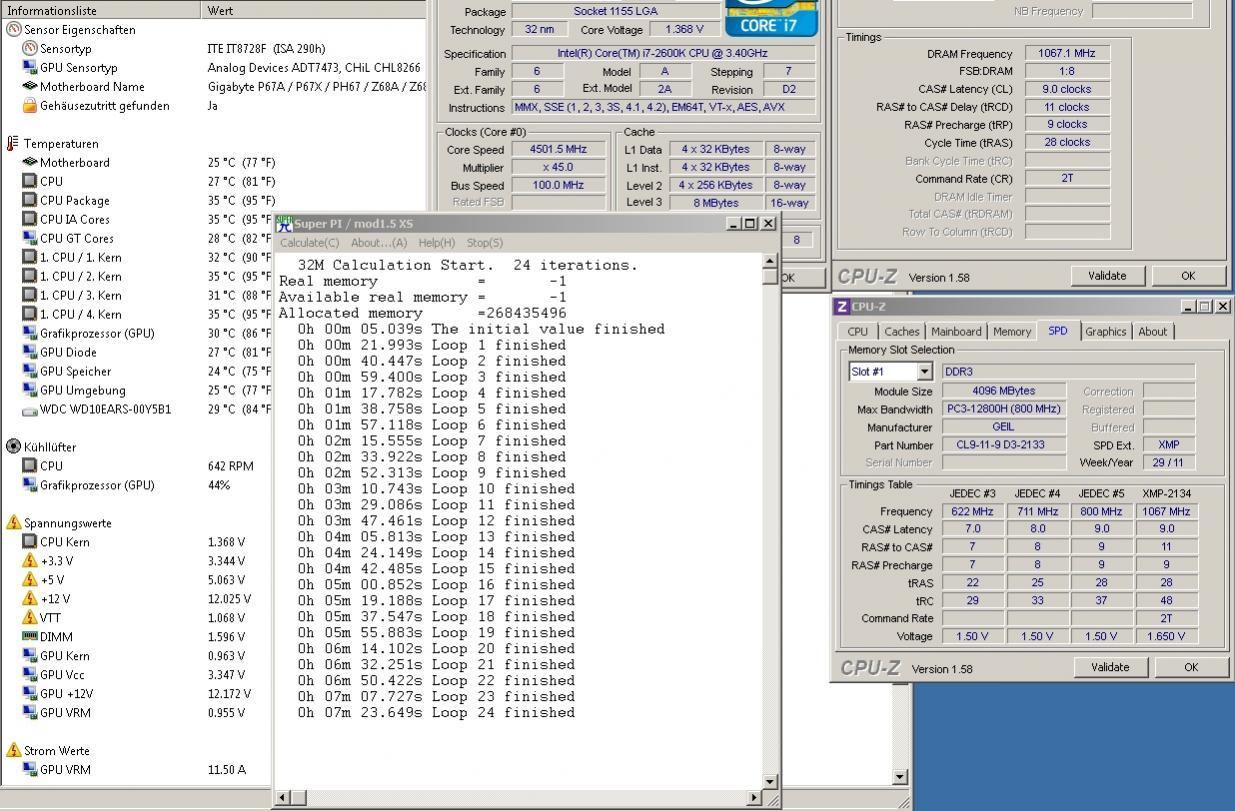Screen dimensions: 1235x811
Task: Click the Module Size value 4096 MBytes
Action: pos(1004,391)
